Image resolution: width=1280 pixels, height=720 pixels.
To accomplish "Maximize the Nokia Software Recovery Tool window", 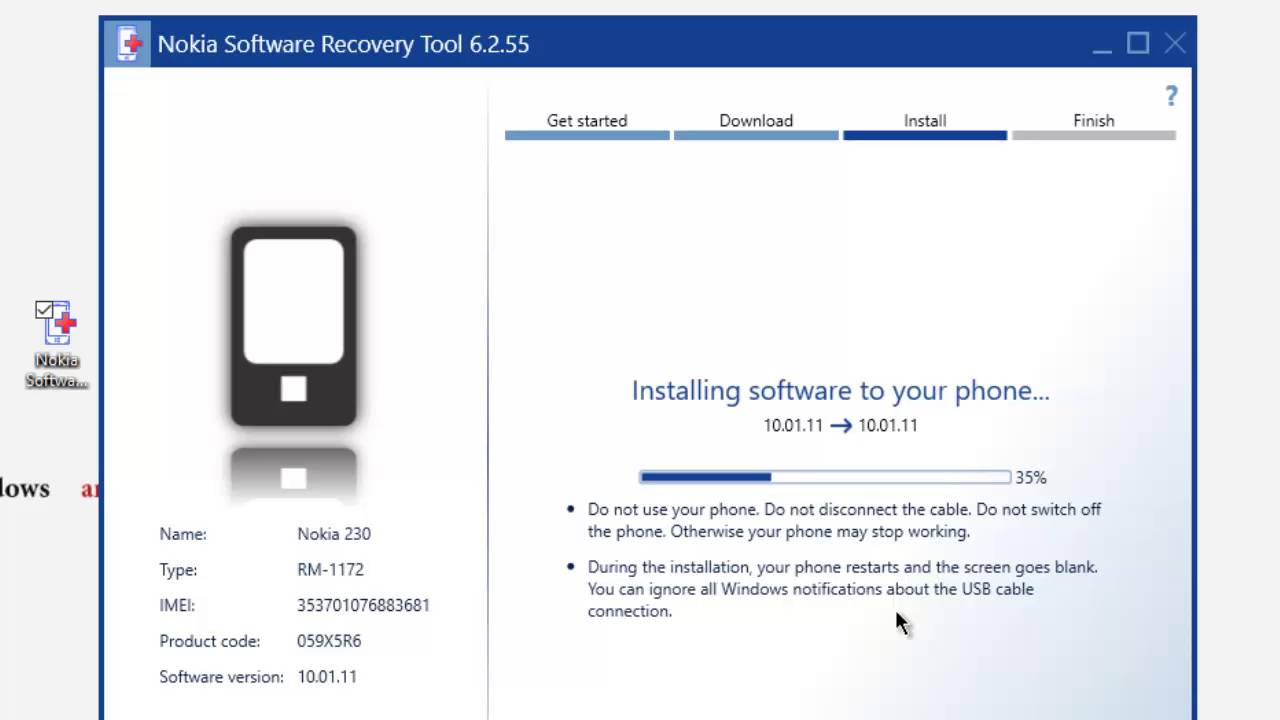I will (x=1138, y=43).
